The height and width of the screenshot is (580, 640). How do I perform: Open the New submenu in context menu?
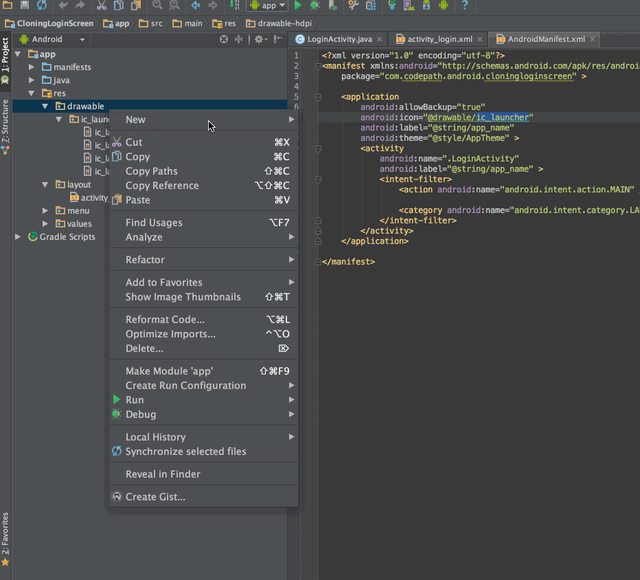(x=135, y=120)
